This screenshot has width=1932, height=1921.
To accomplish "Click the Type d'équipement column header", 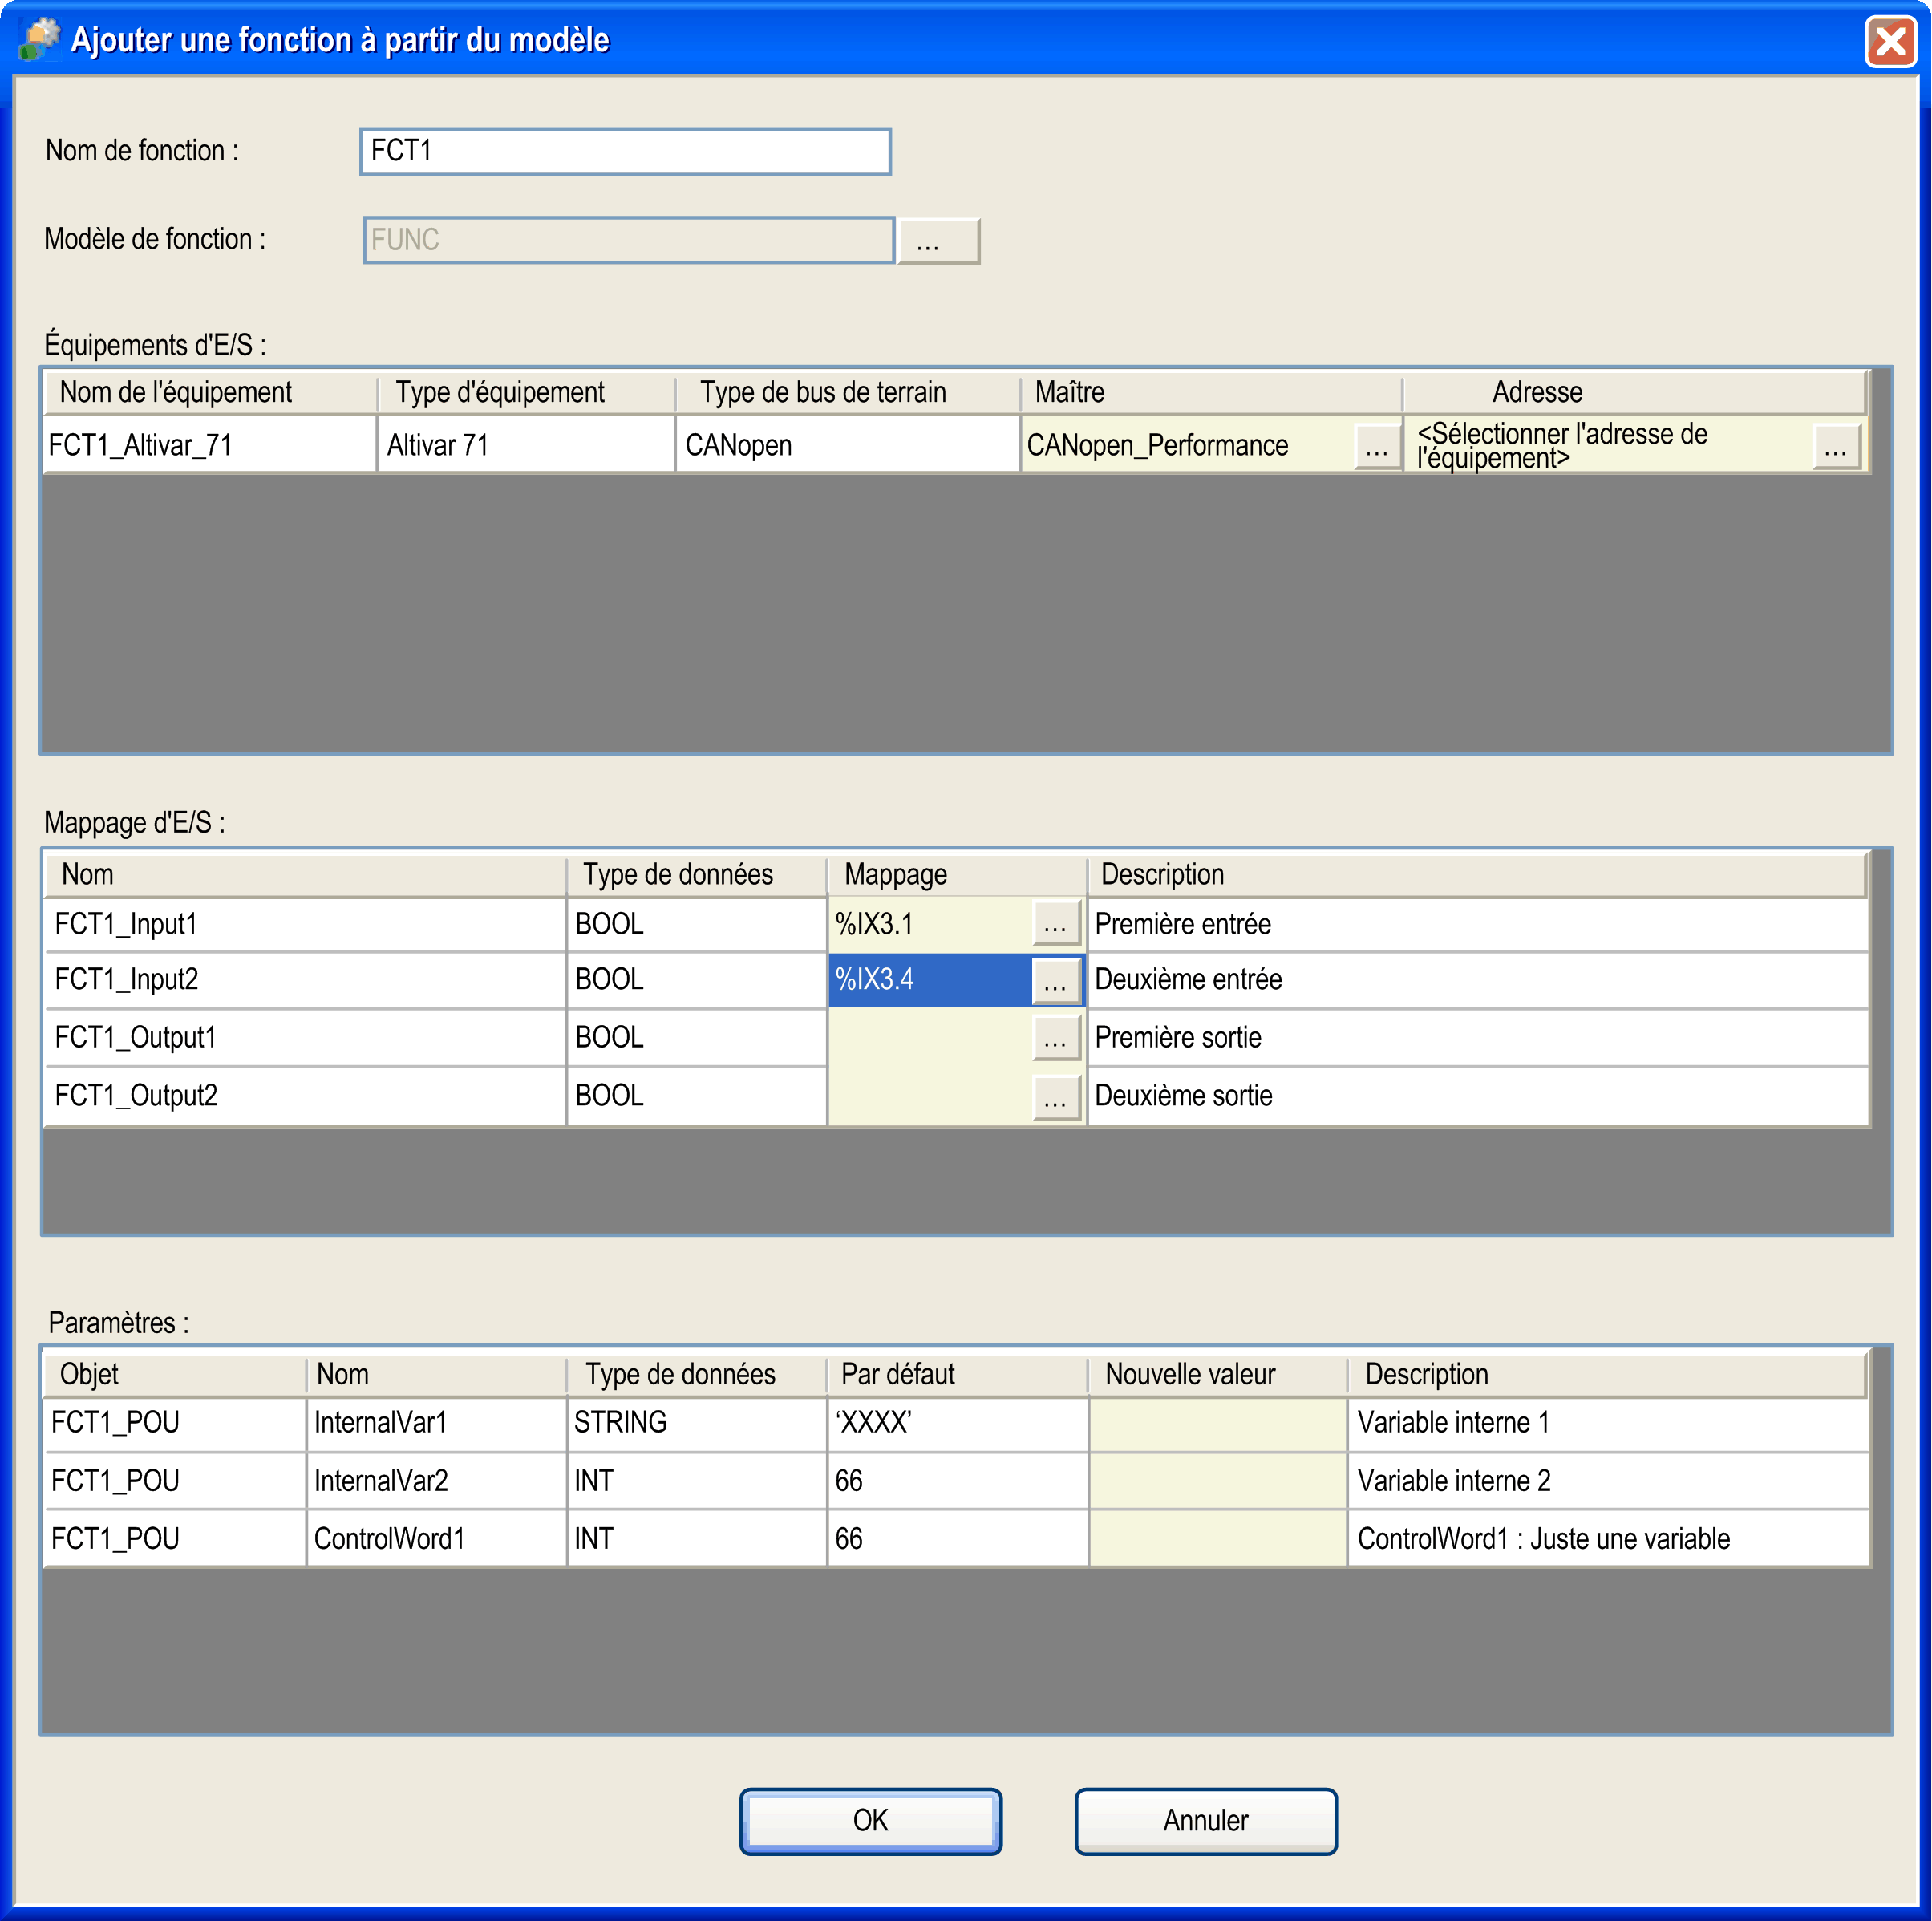I will click(x=526, y=392).
